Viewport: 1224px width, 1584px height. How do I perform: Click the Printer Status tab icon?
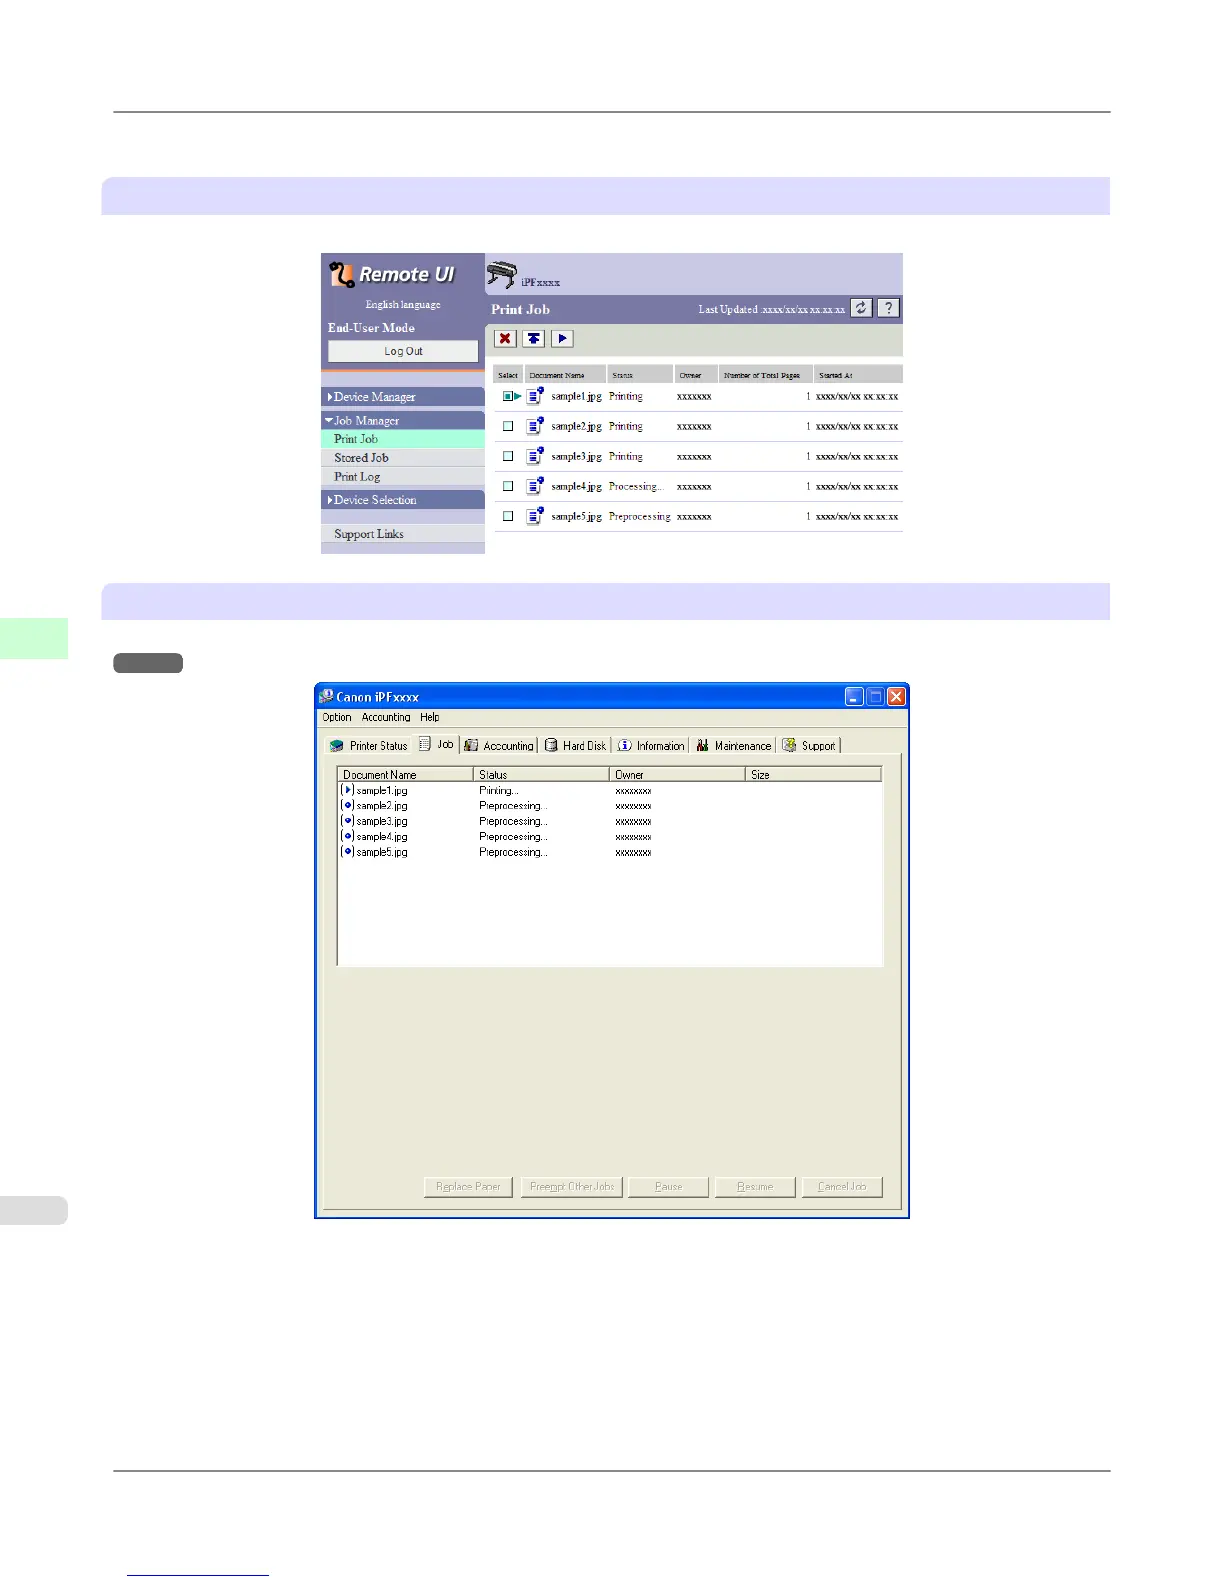click(337, 746)
